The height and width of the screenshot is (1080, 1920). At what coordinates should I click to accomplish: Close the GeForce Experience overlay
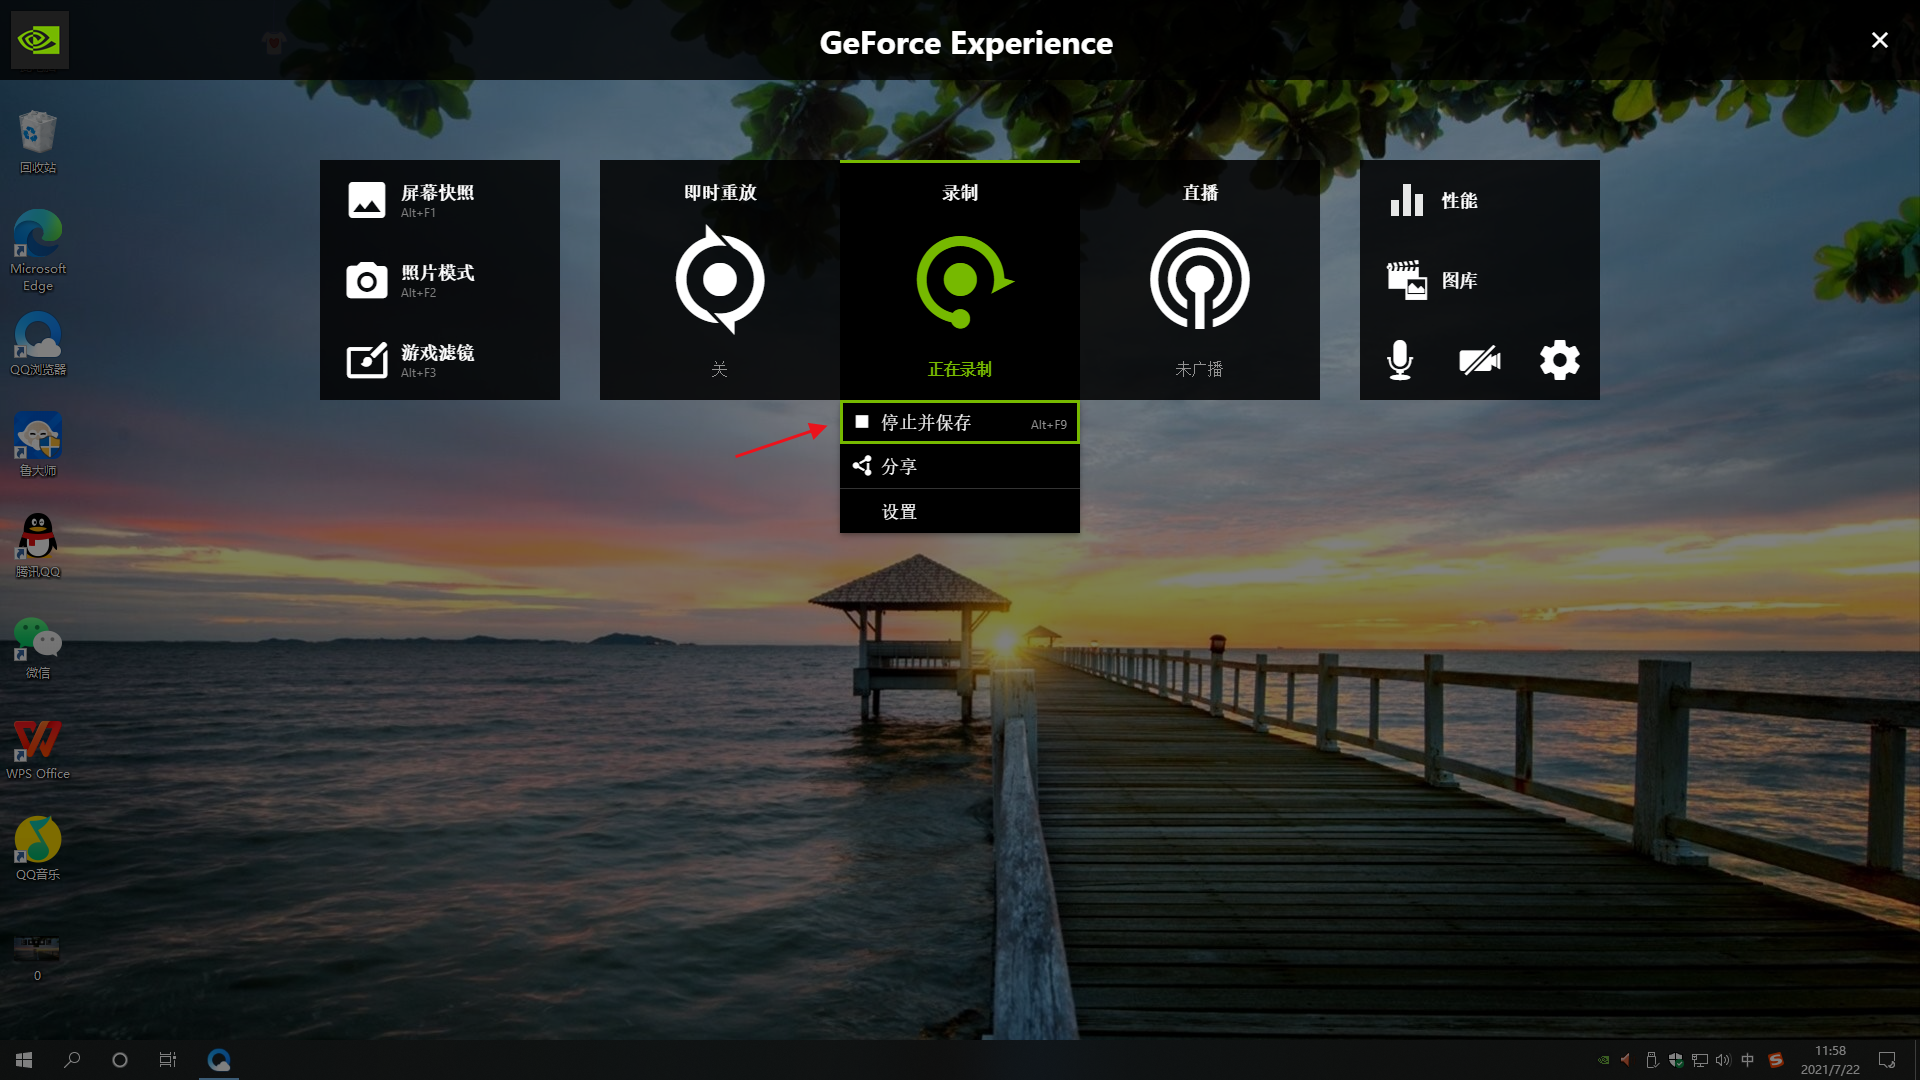pyautogui.click(x=1879, y=40)
